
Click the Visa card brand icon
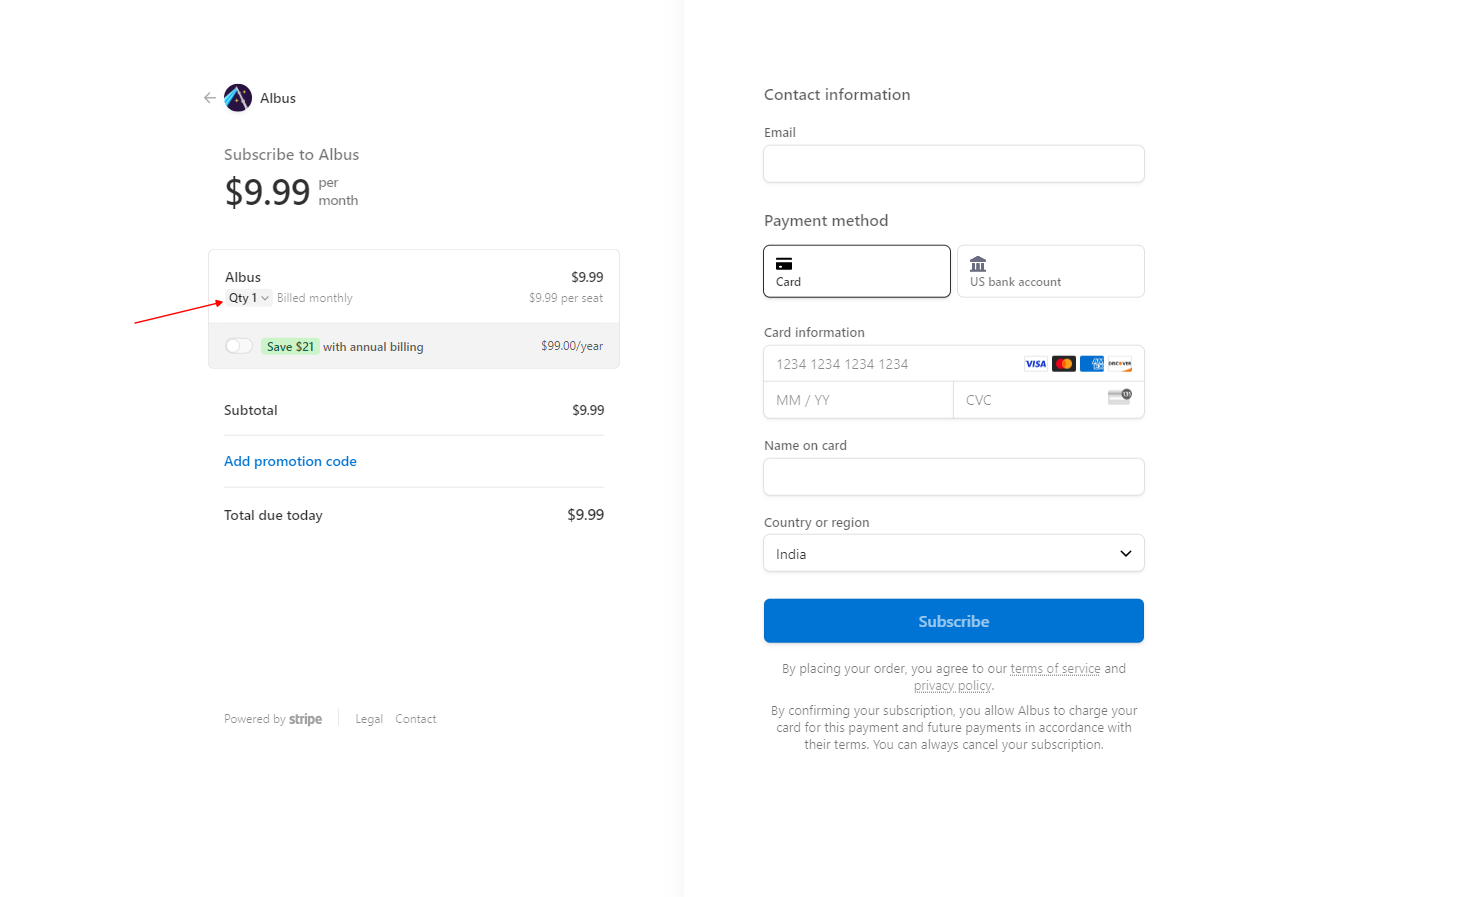[x=1036, y=364]
